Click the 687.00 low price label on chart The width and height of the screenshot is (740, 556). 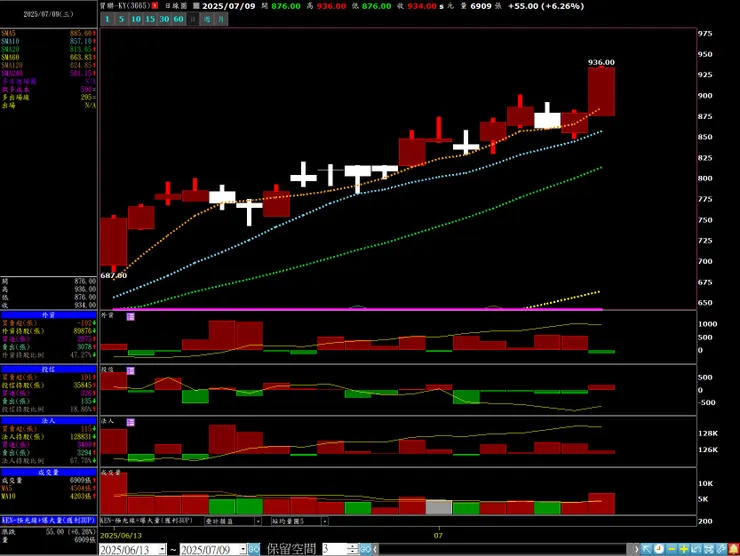[x=114, y=276]
